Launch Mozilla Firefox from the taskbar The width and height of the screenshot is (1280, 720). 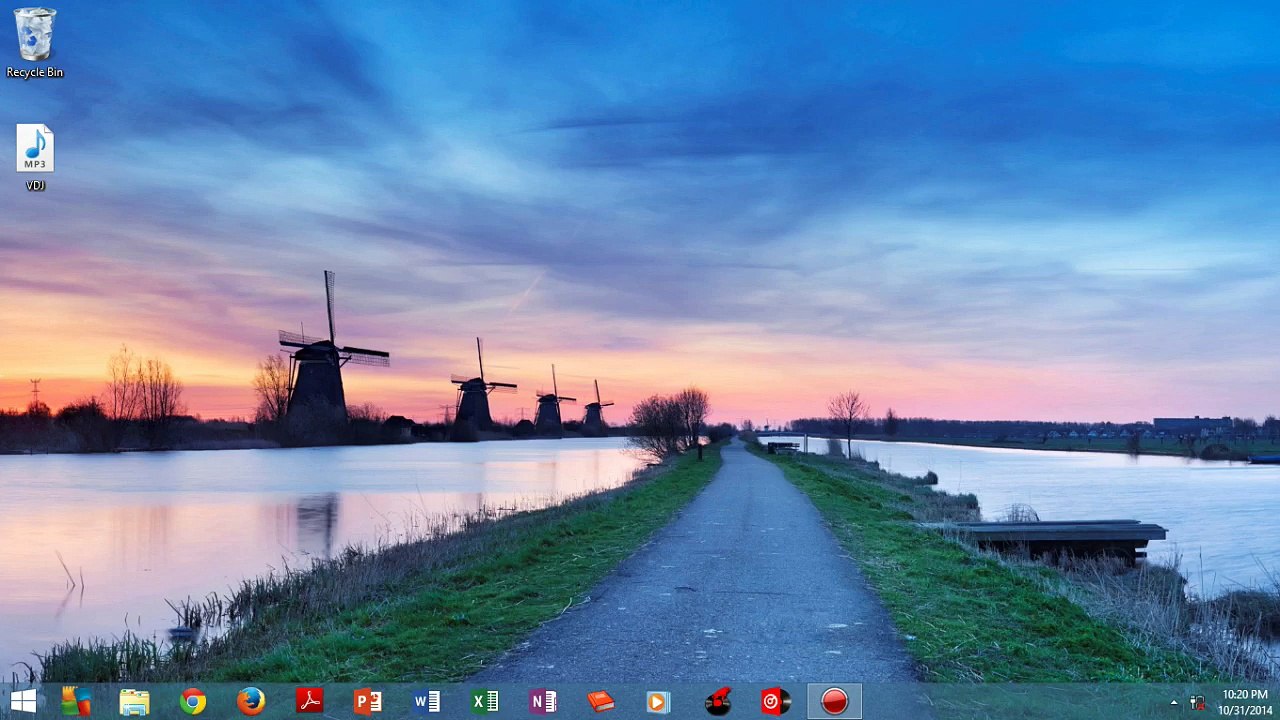point(250,702)
